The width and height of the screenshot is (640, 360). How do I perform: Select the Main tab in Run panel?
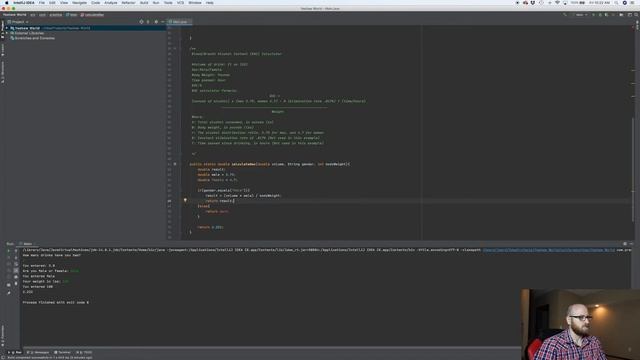click(x=27, y=244)
